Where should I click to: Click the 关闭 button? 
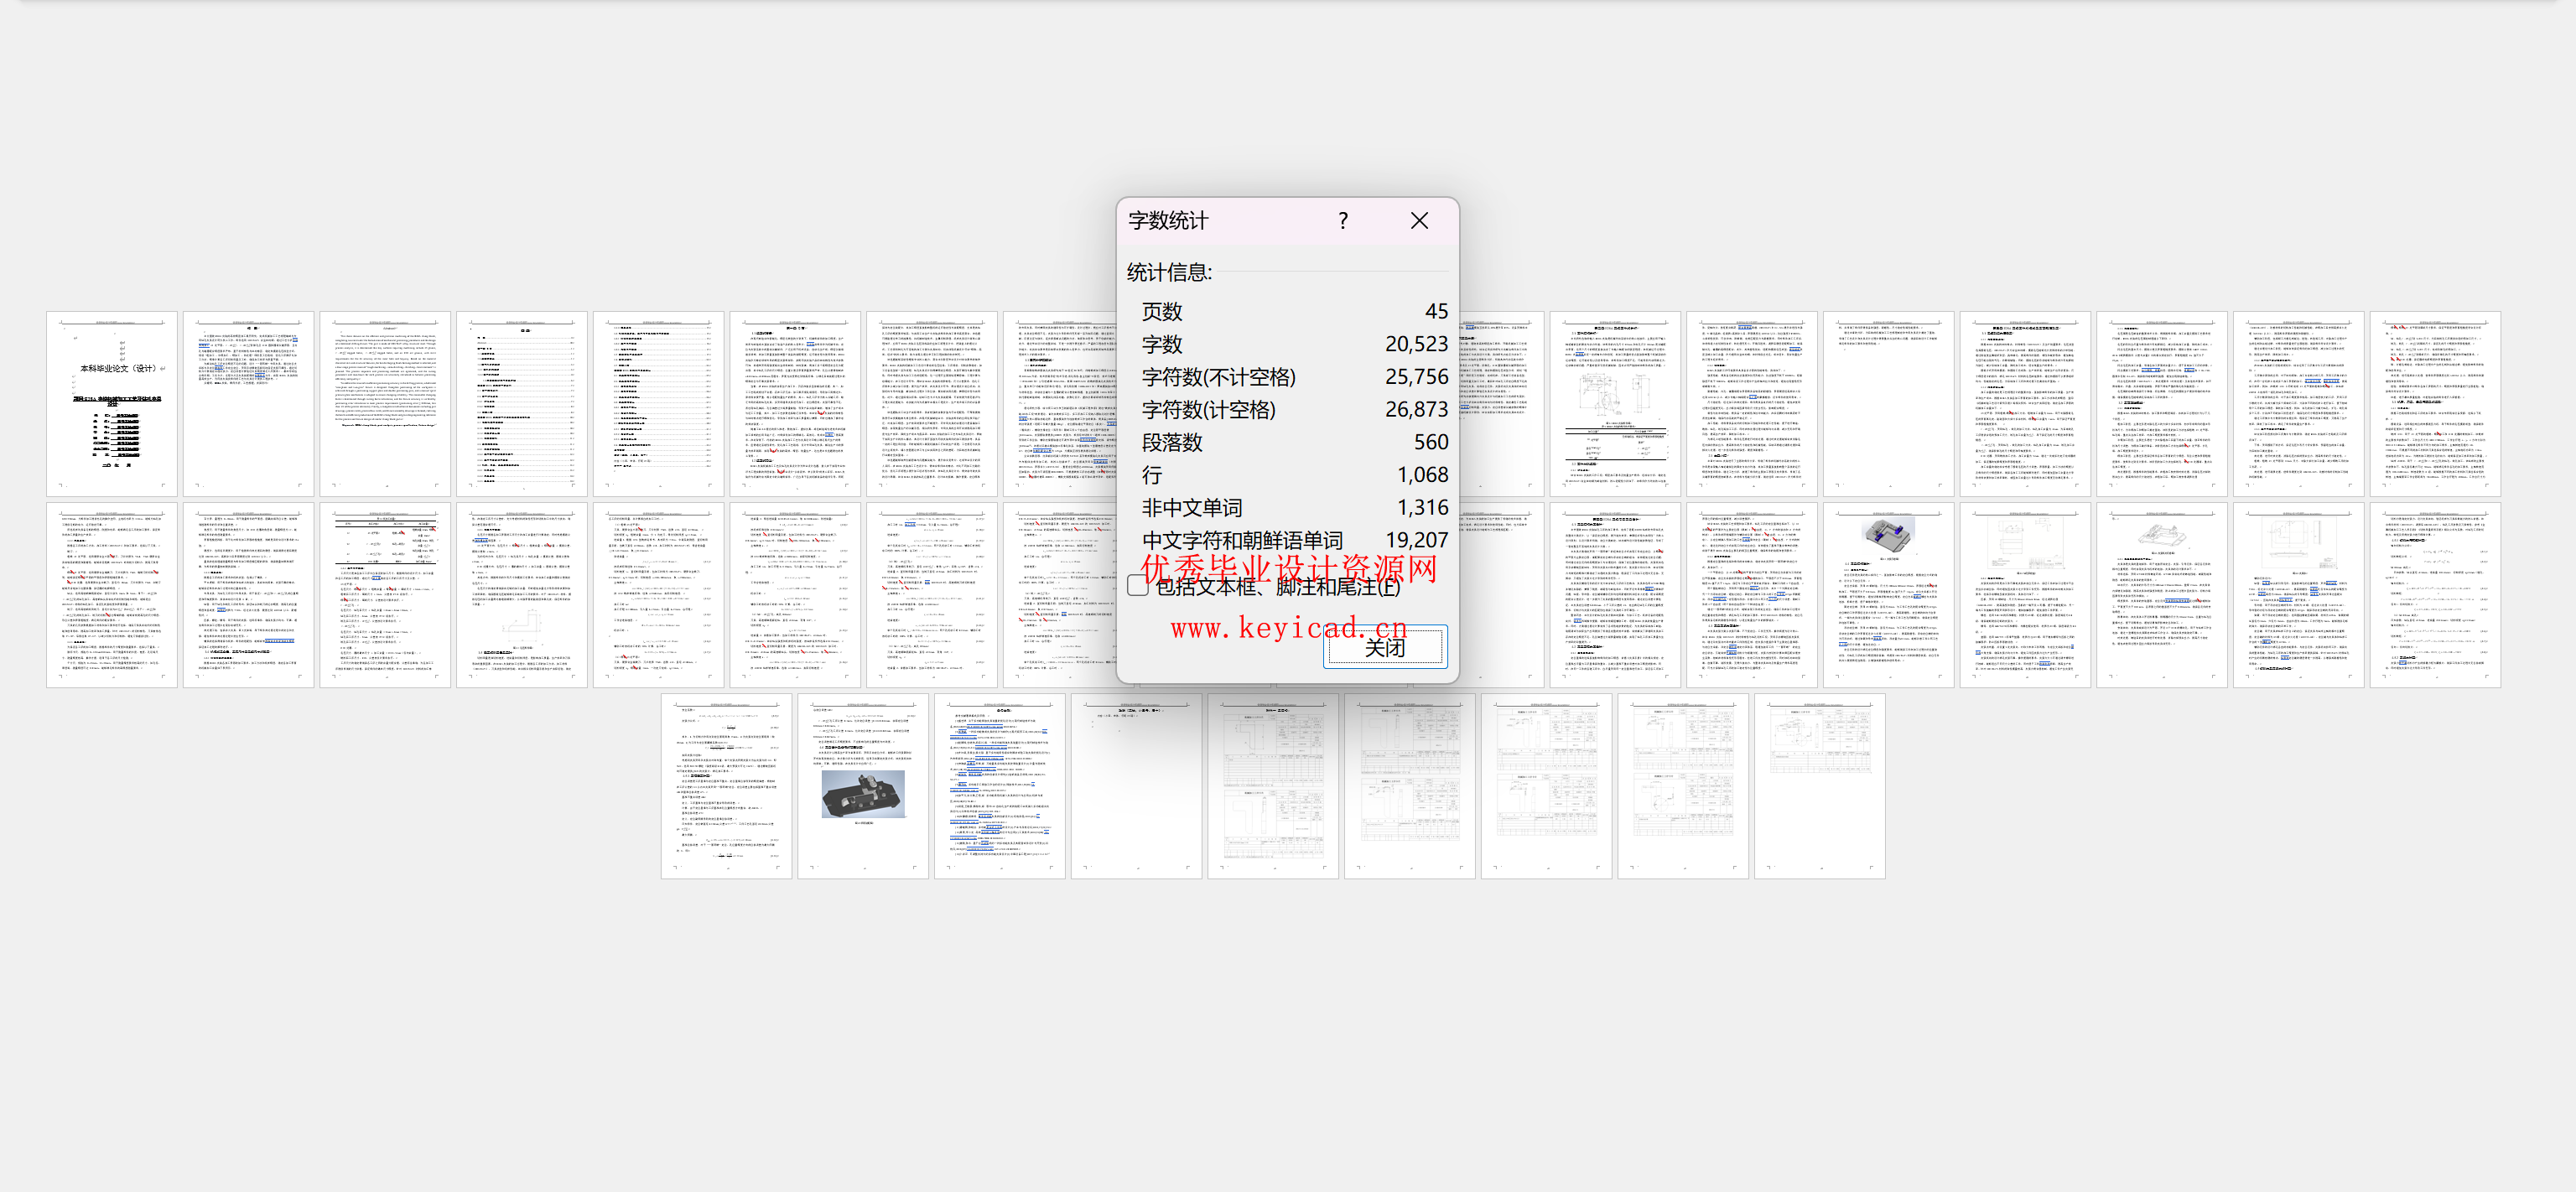click(1384, 647)
